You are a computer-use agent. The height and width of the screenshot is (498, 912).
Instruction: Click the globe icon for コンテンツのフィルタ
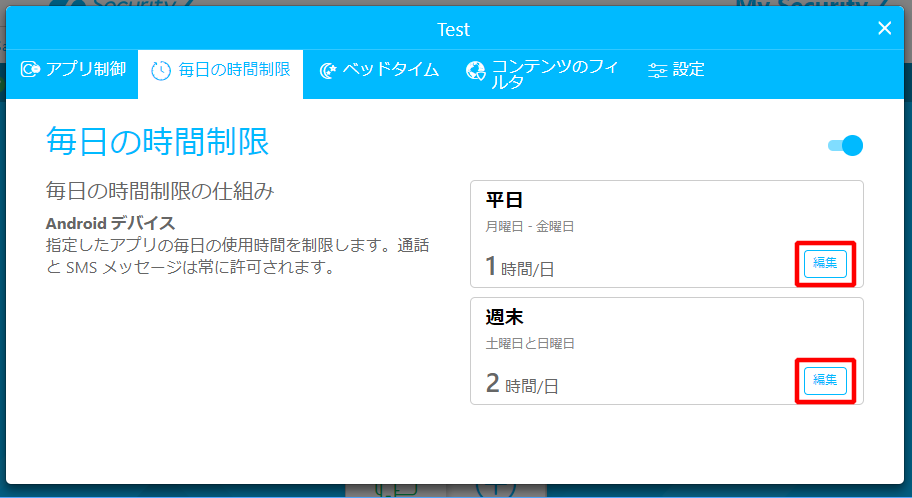point(476,70)
